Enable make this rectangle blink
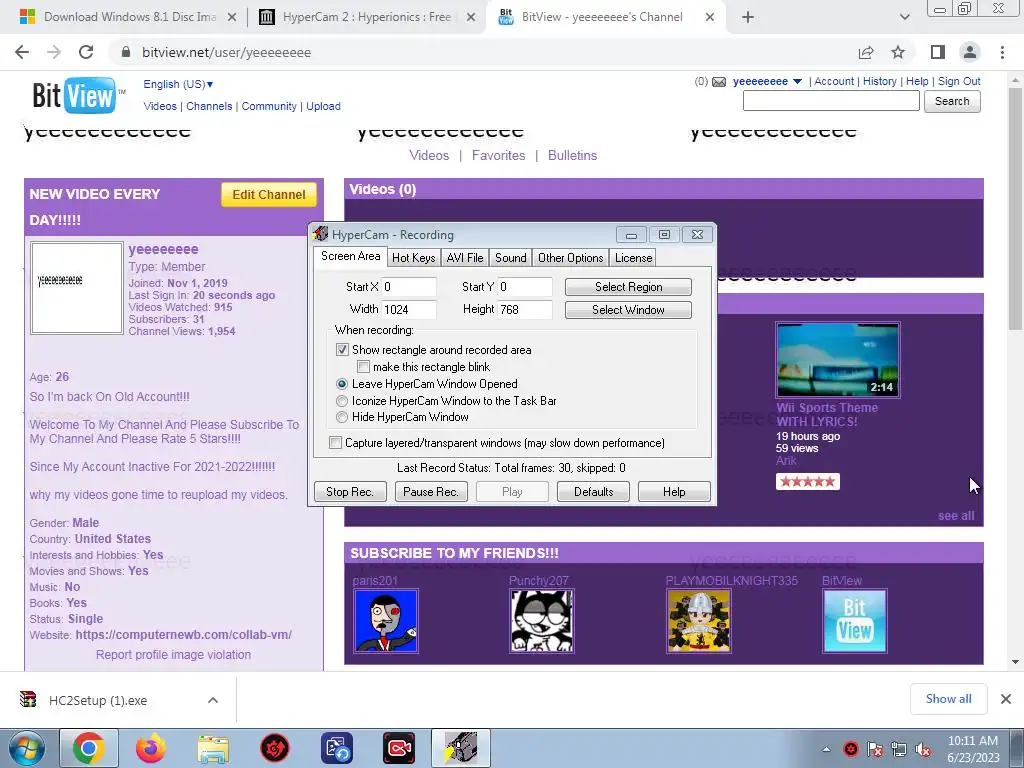1024x768 pixels. click(x=363, y=367)
